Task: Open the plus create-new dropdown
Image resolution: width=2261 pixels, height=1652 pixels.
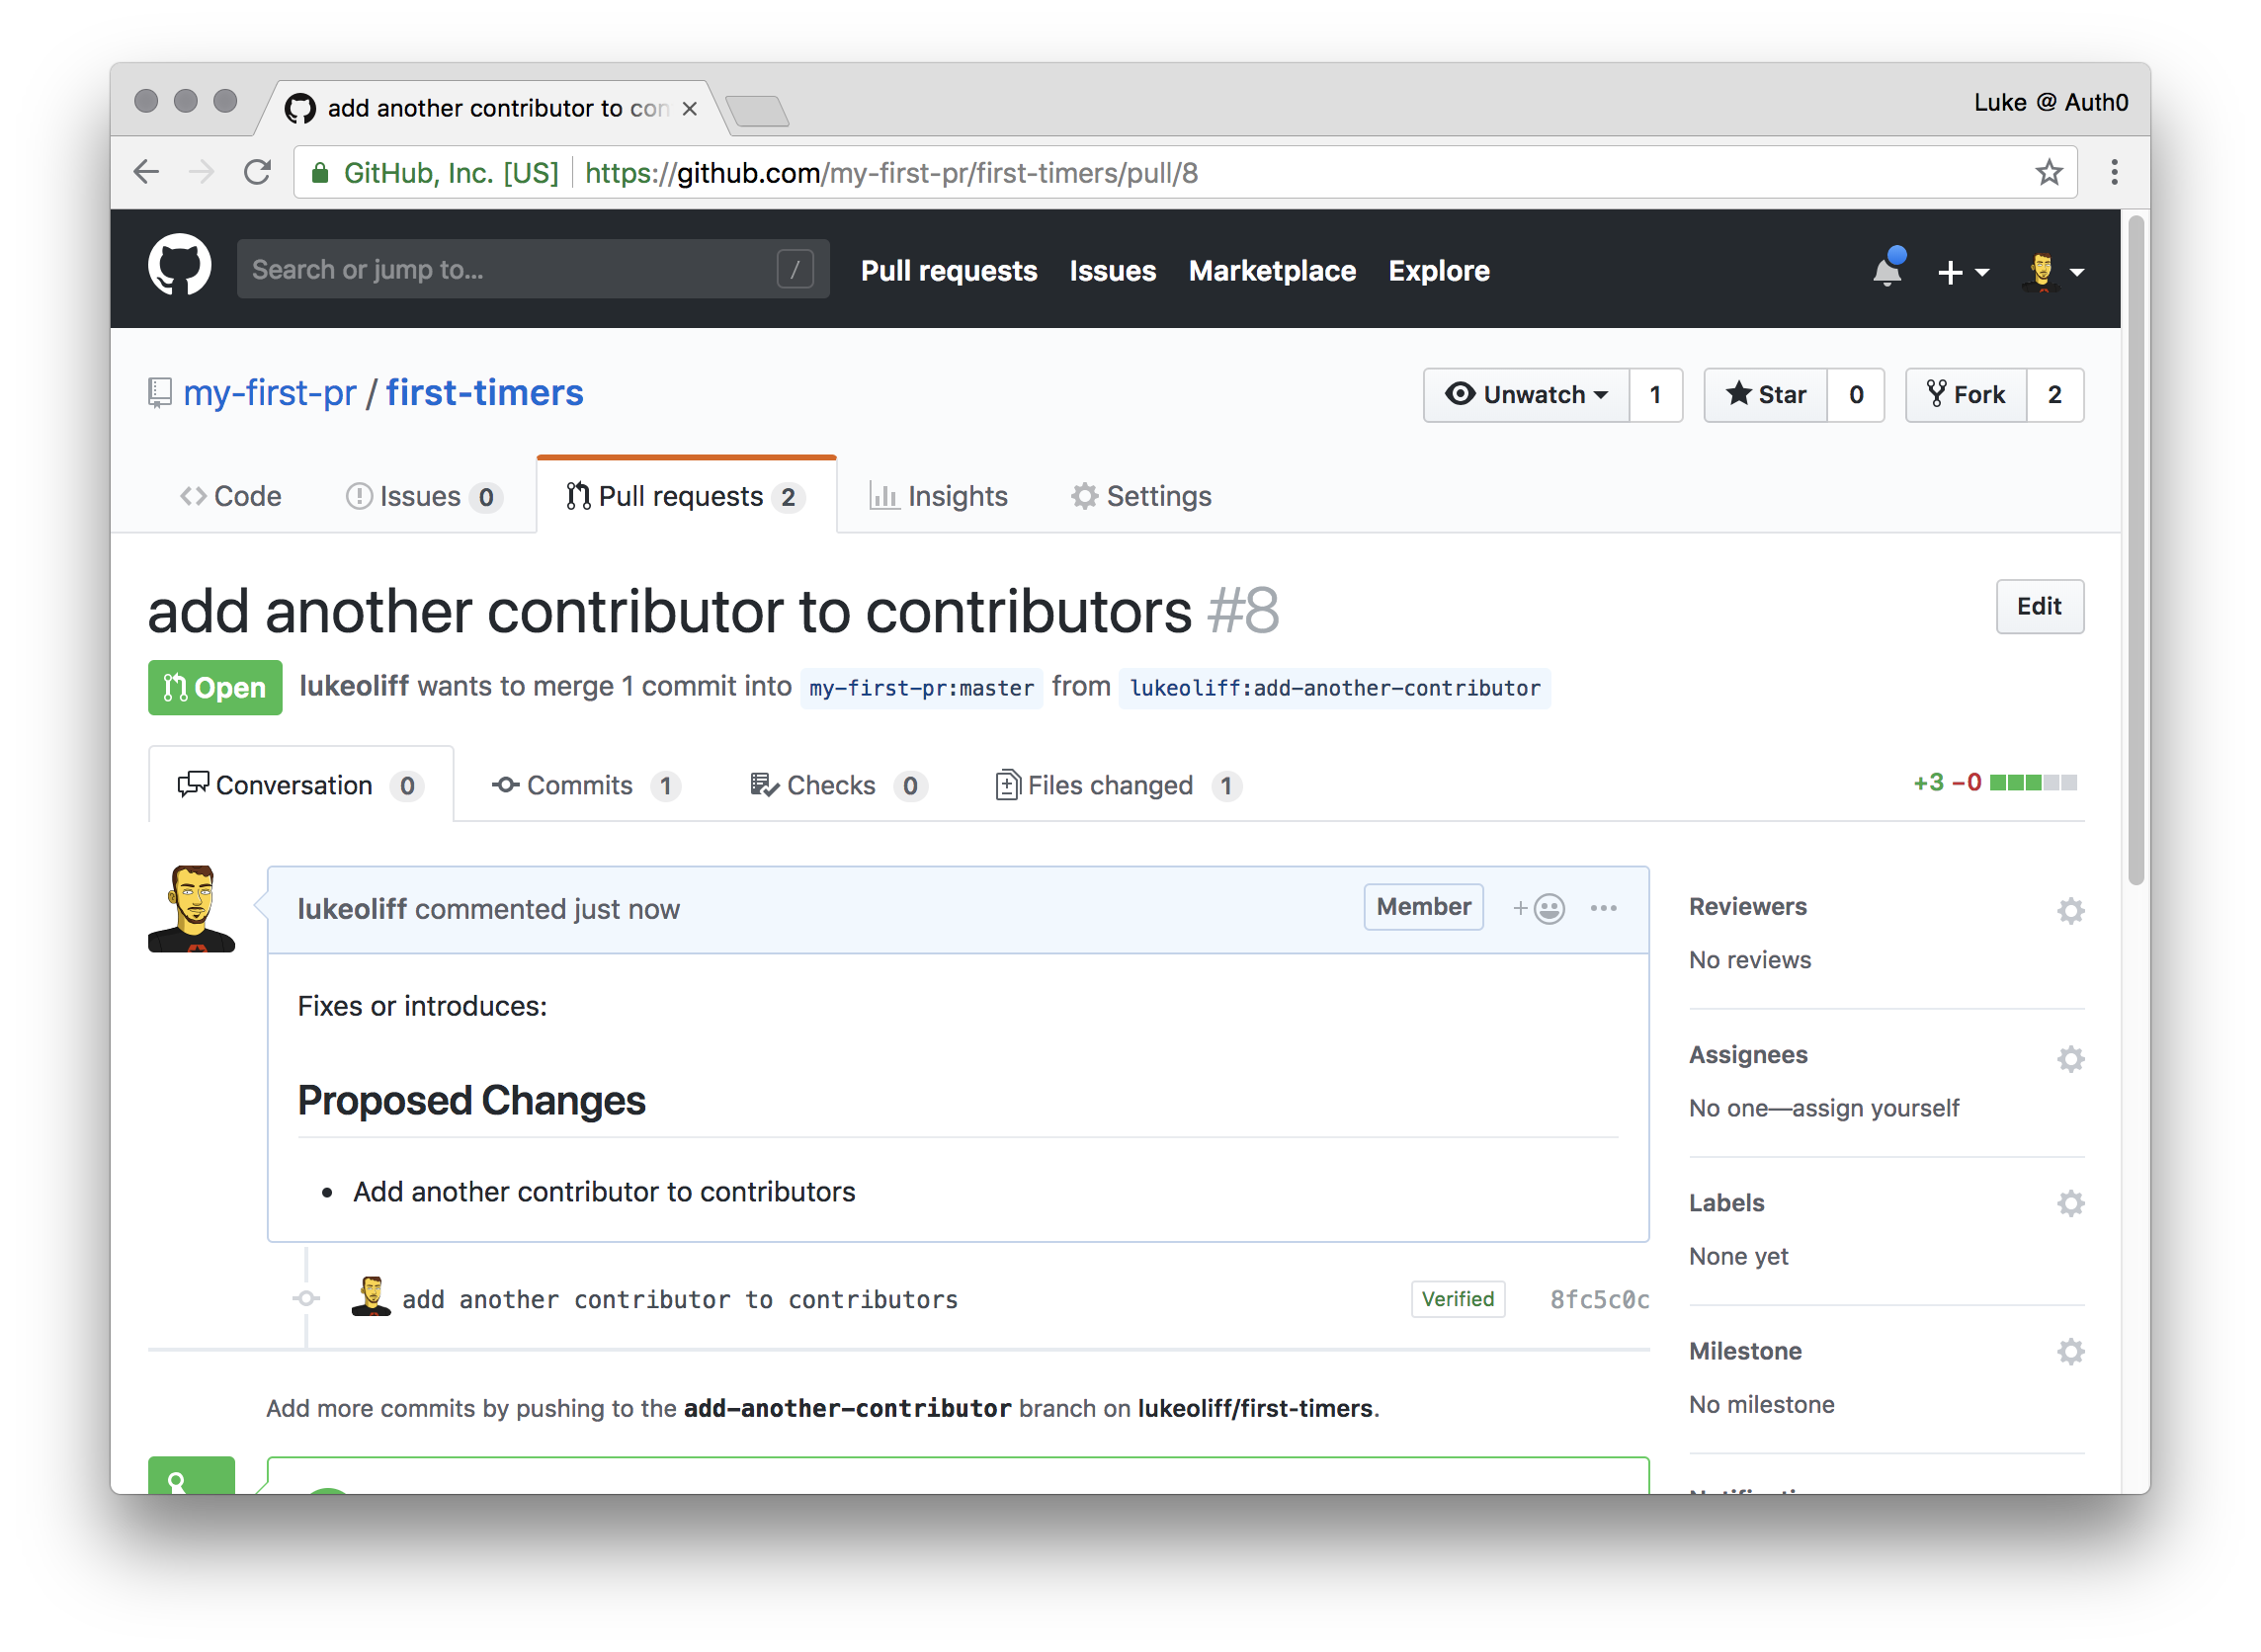Action: 1963,272
